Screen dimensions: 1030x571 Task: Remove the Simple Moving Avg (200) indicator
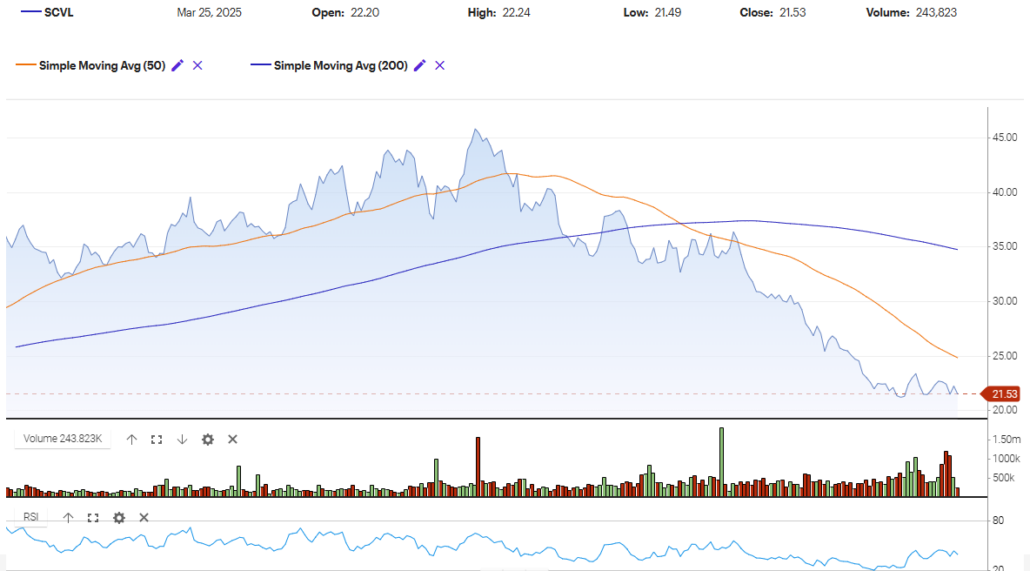pos(440,65)
